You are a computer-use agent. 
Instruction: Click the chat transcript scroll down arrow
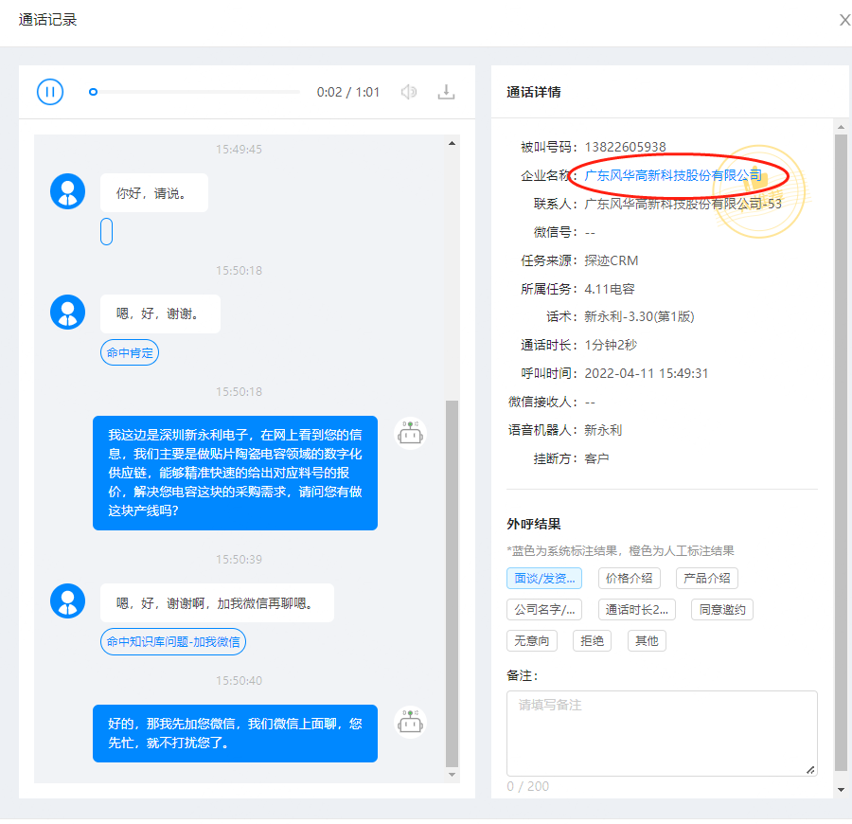click(x=452, y=775)
